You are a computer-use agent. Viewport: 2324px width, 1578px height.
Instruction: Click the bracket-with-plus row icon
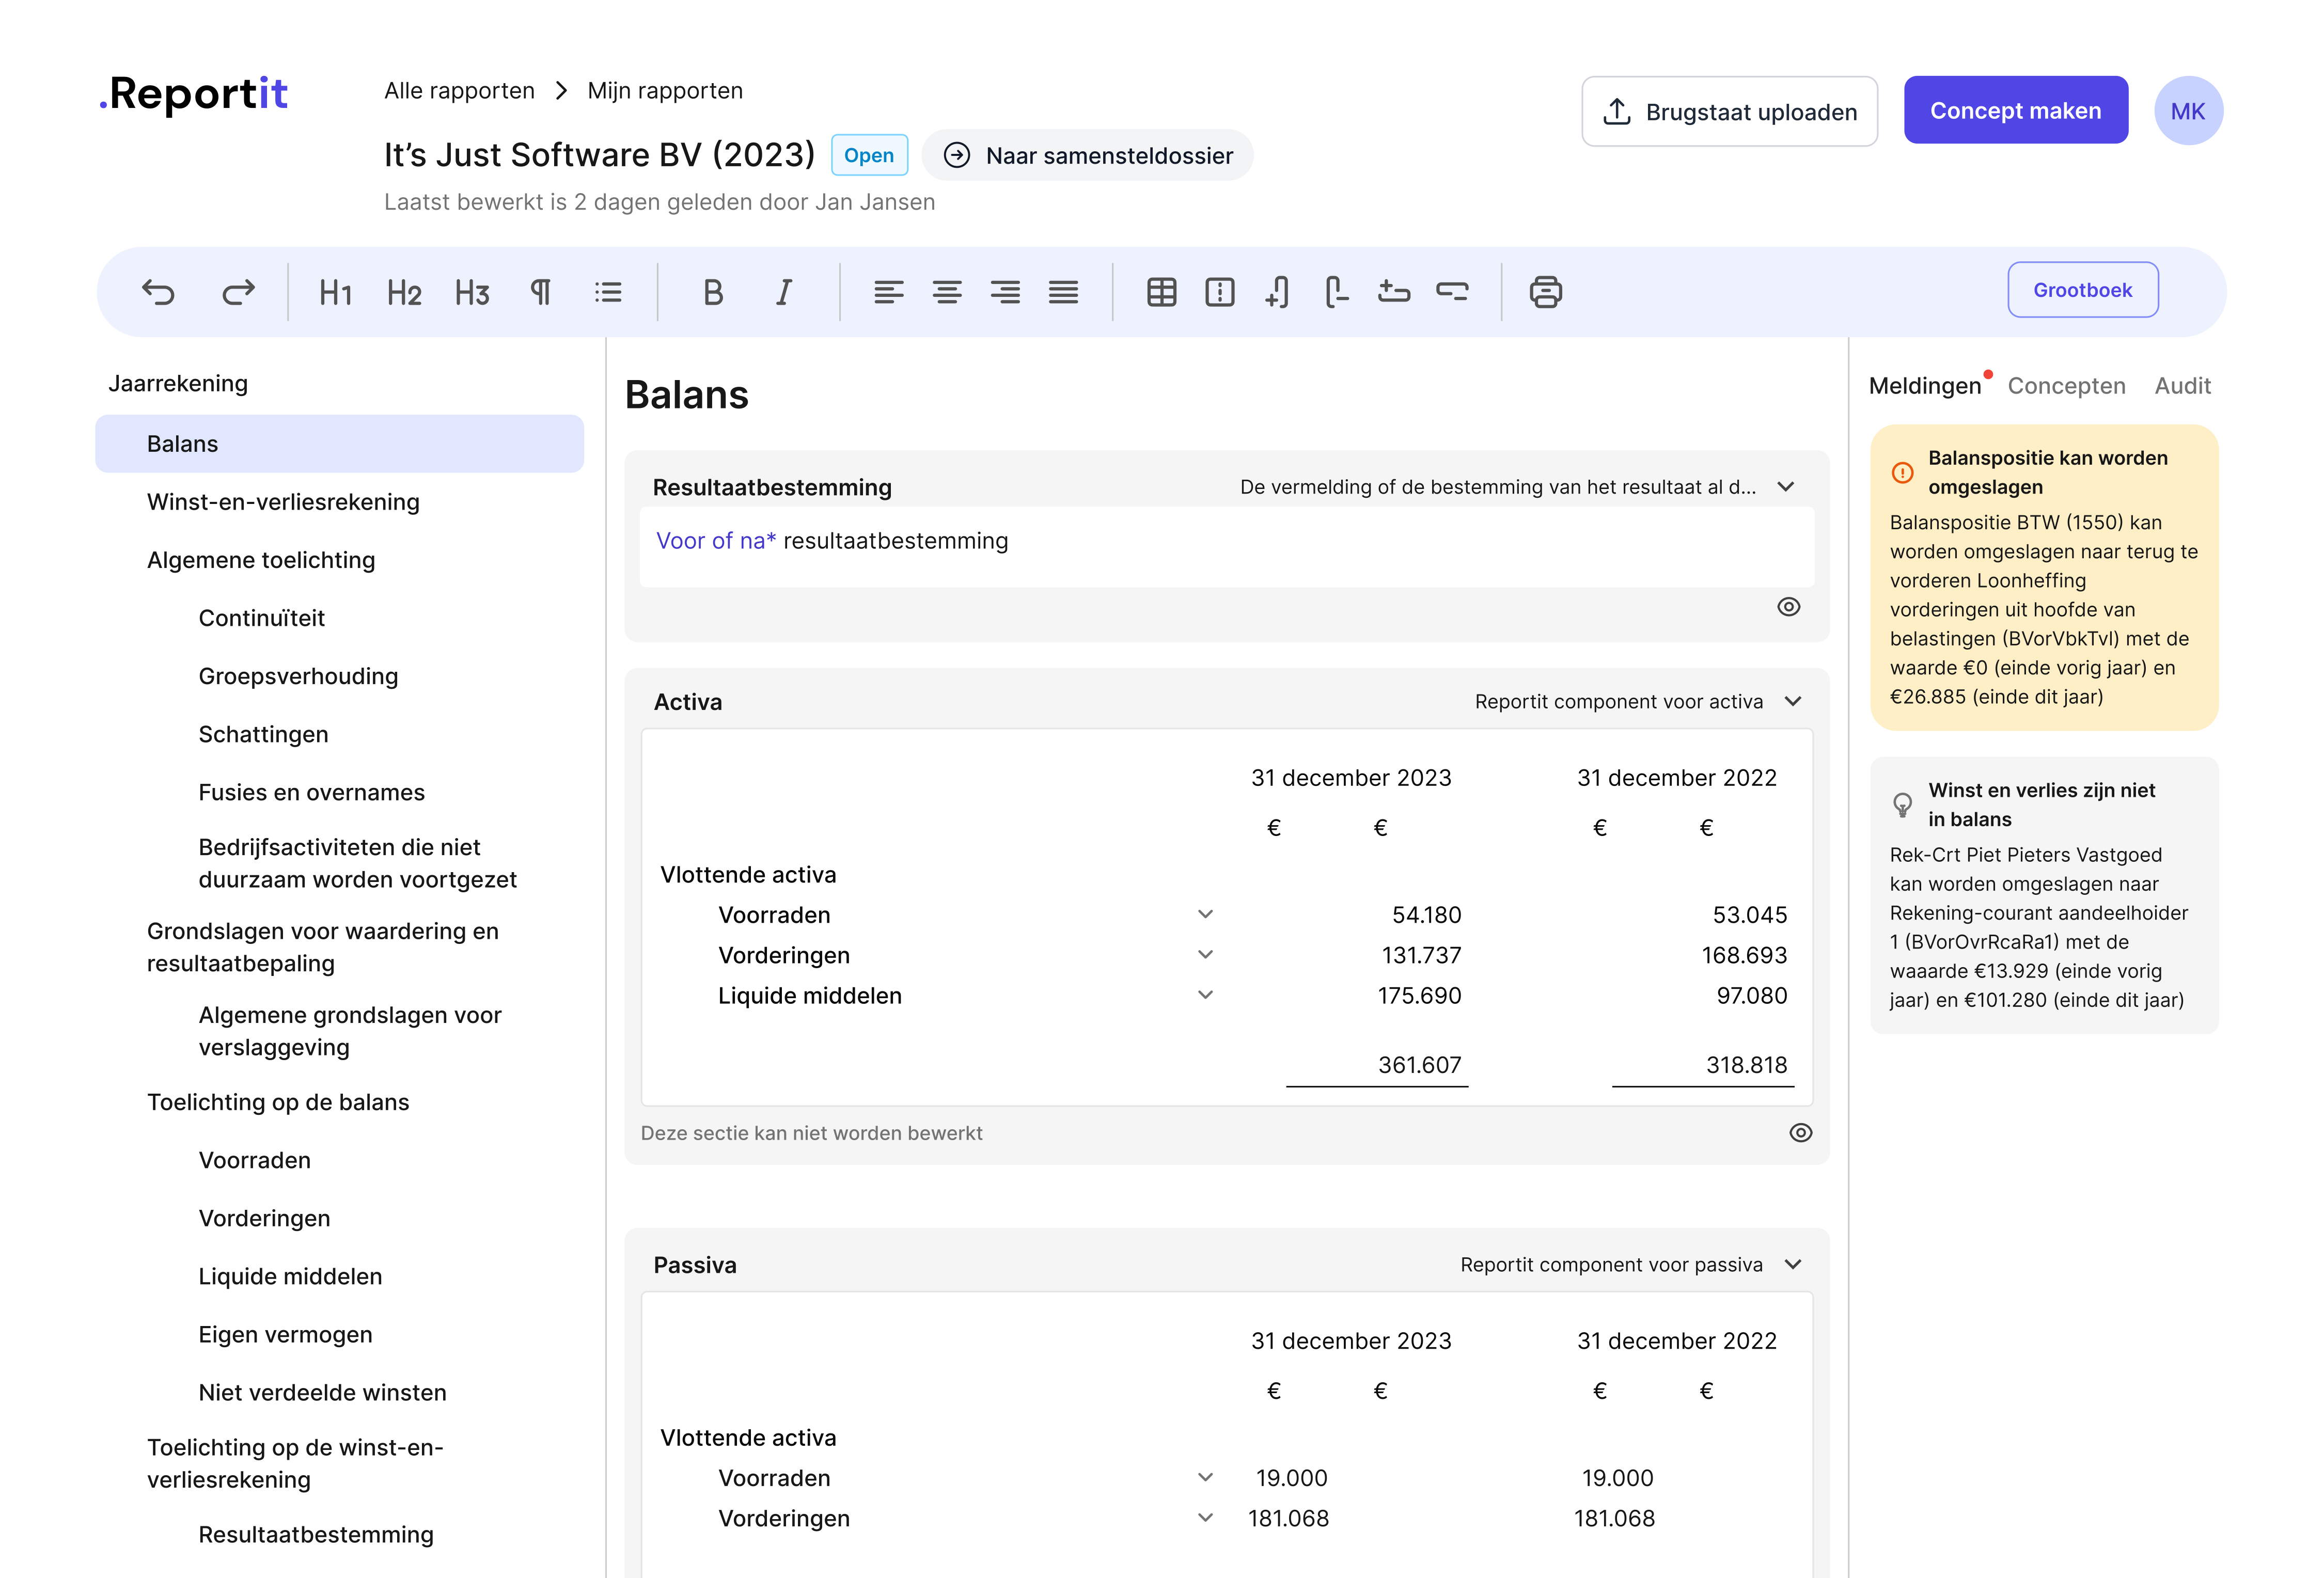[1394, 292]
